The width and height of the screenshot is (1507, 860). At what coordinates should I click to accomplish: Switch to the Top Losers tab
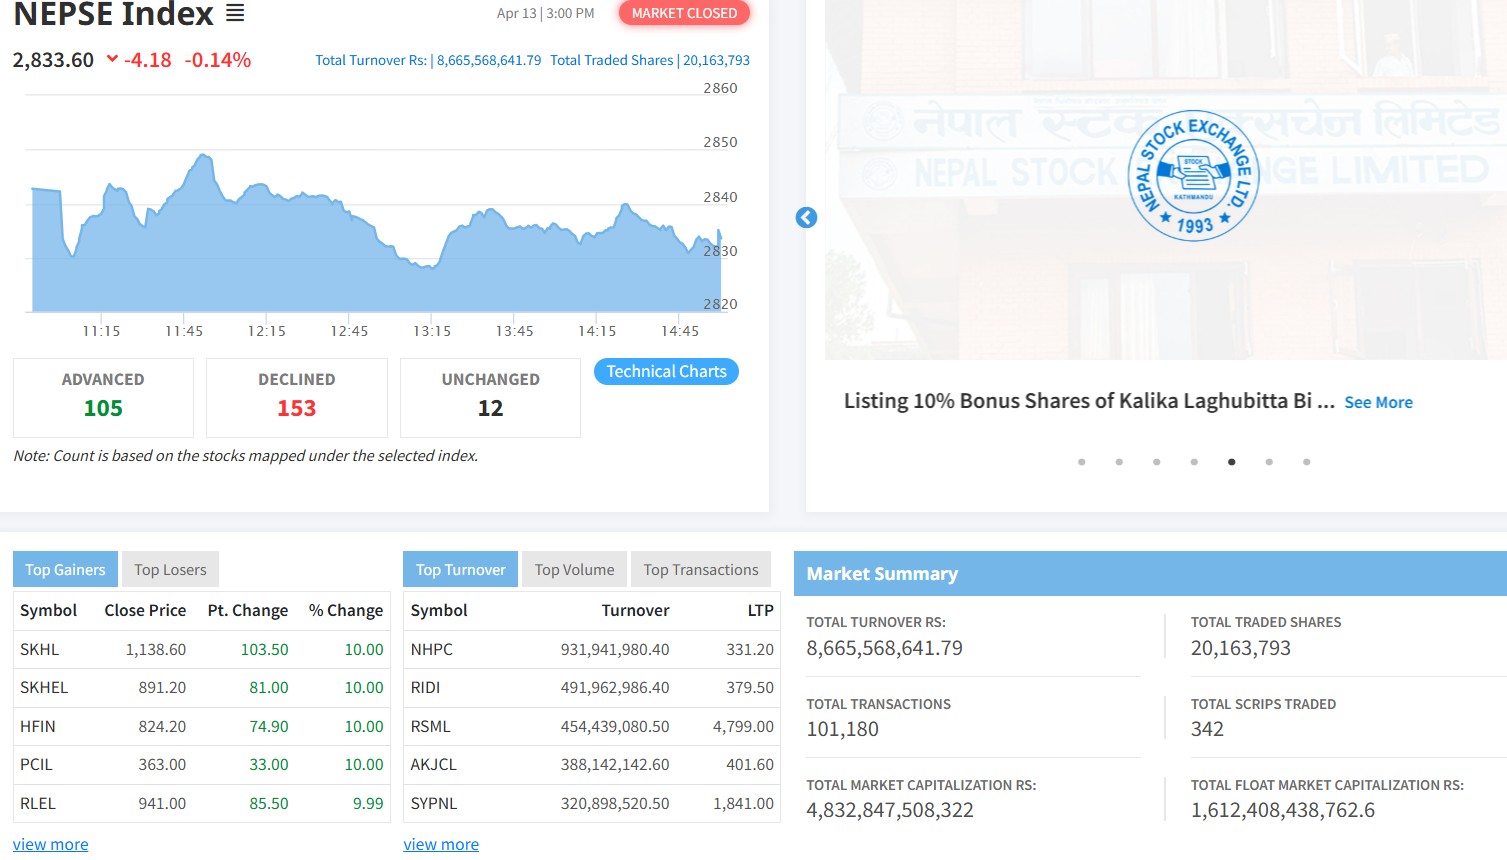click(170, 570)
